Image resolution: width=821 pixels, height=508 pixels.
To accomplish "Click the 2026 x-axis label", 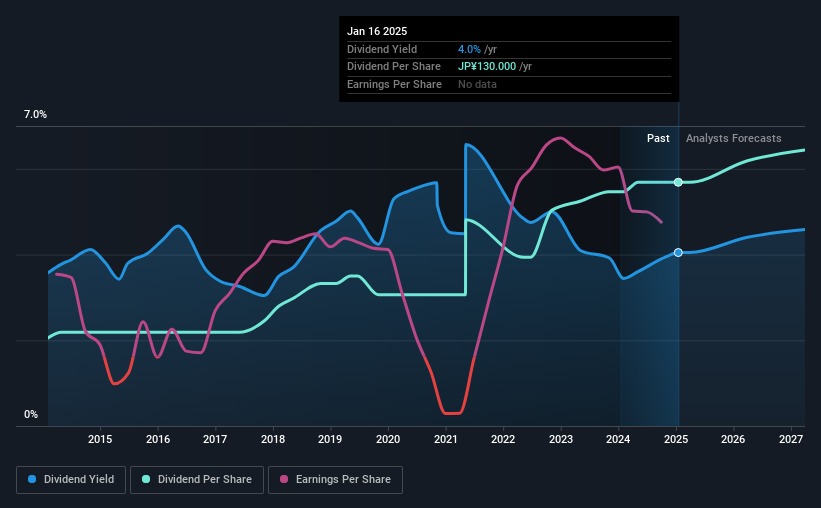I will tap(733, 439).
